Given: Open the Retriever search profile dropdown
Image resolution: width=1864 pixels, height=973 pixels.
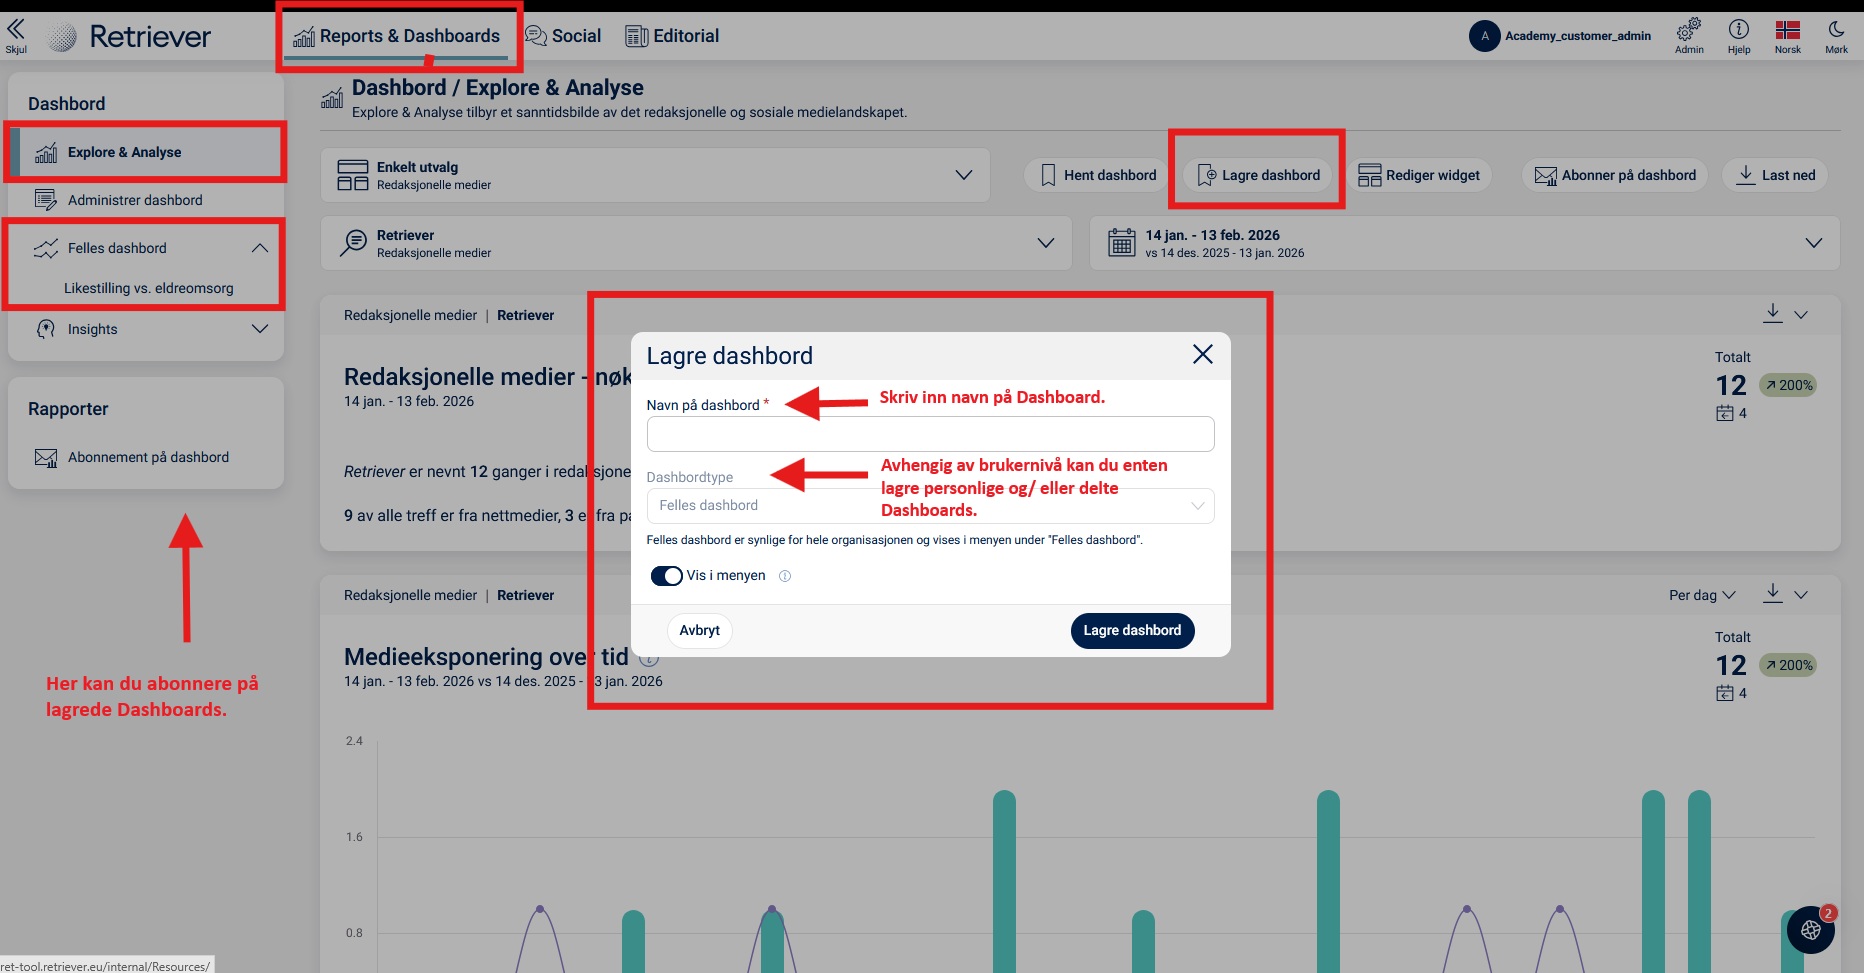Looking at the screenshot, I should pyautogui.click(x=696, y=243).
